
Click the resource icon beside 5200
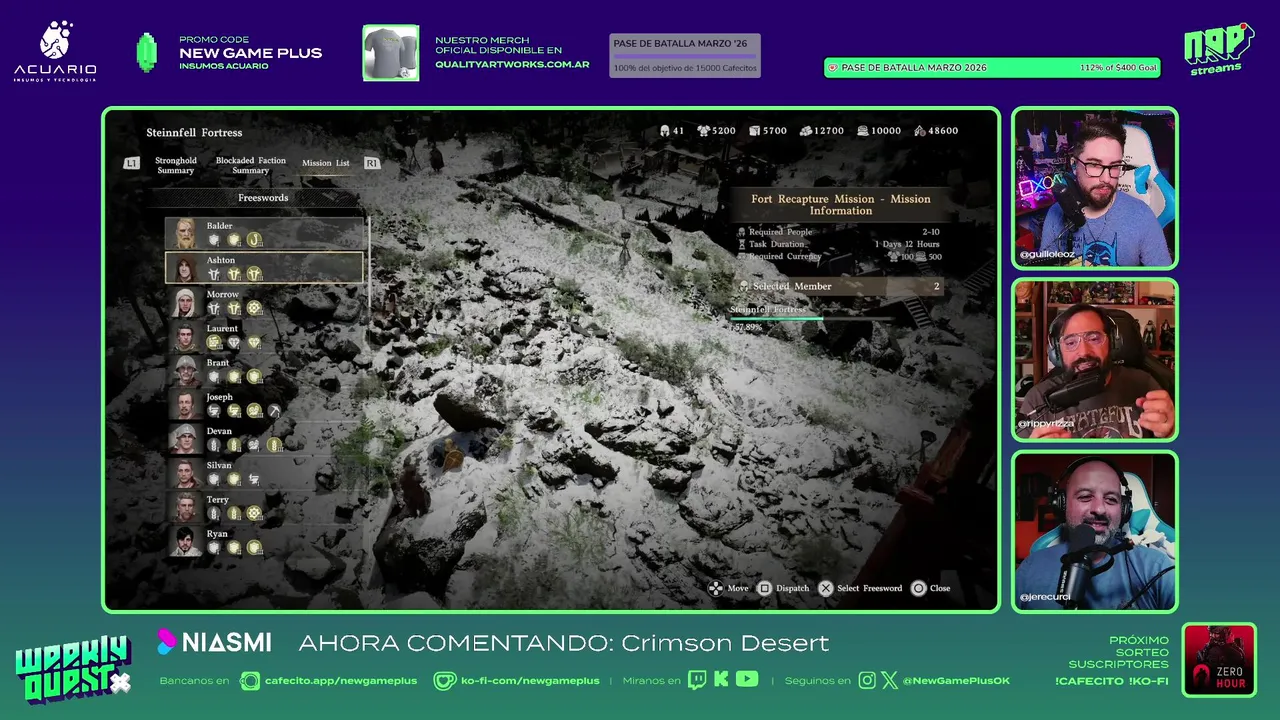tap(703, 131)
